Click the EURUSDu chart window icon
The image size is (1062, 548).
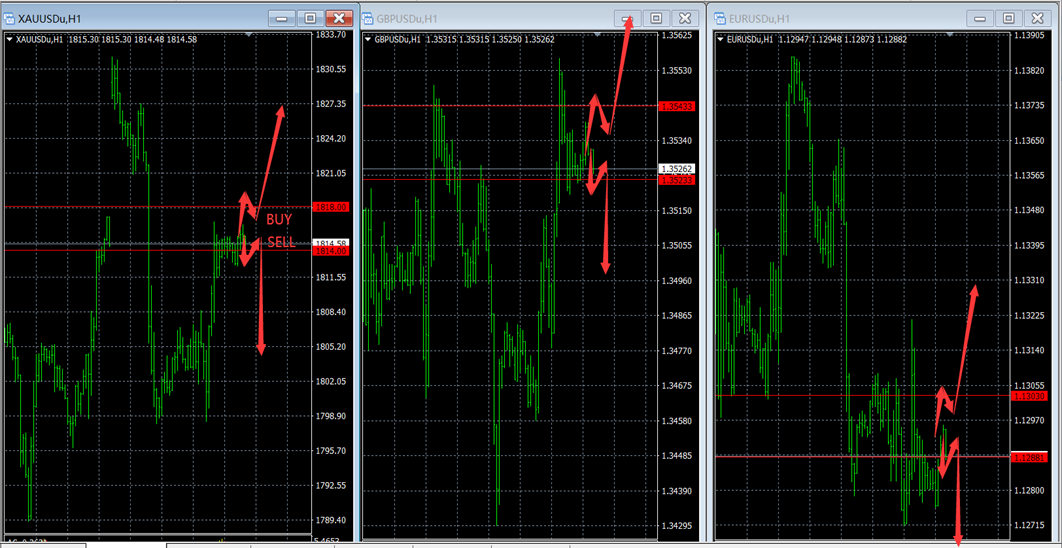pyautogui.click(x=718, y=18)
